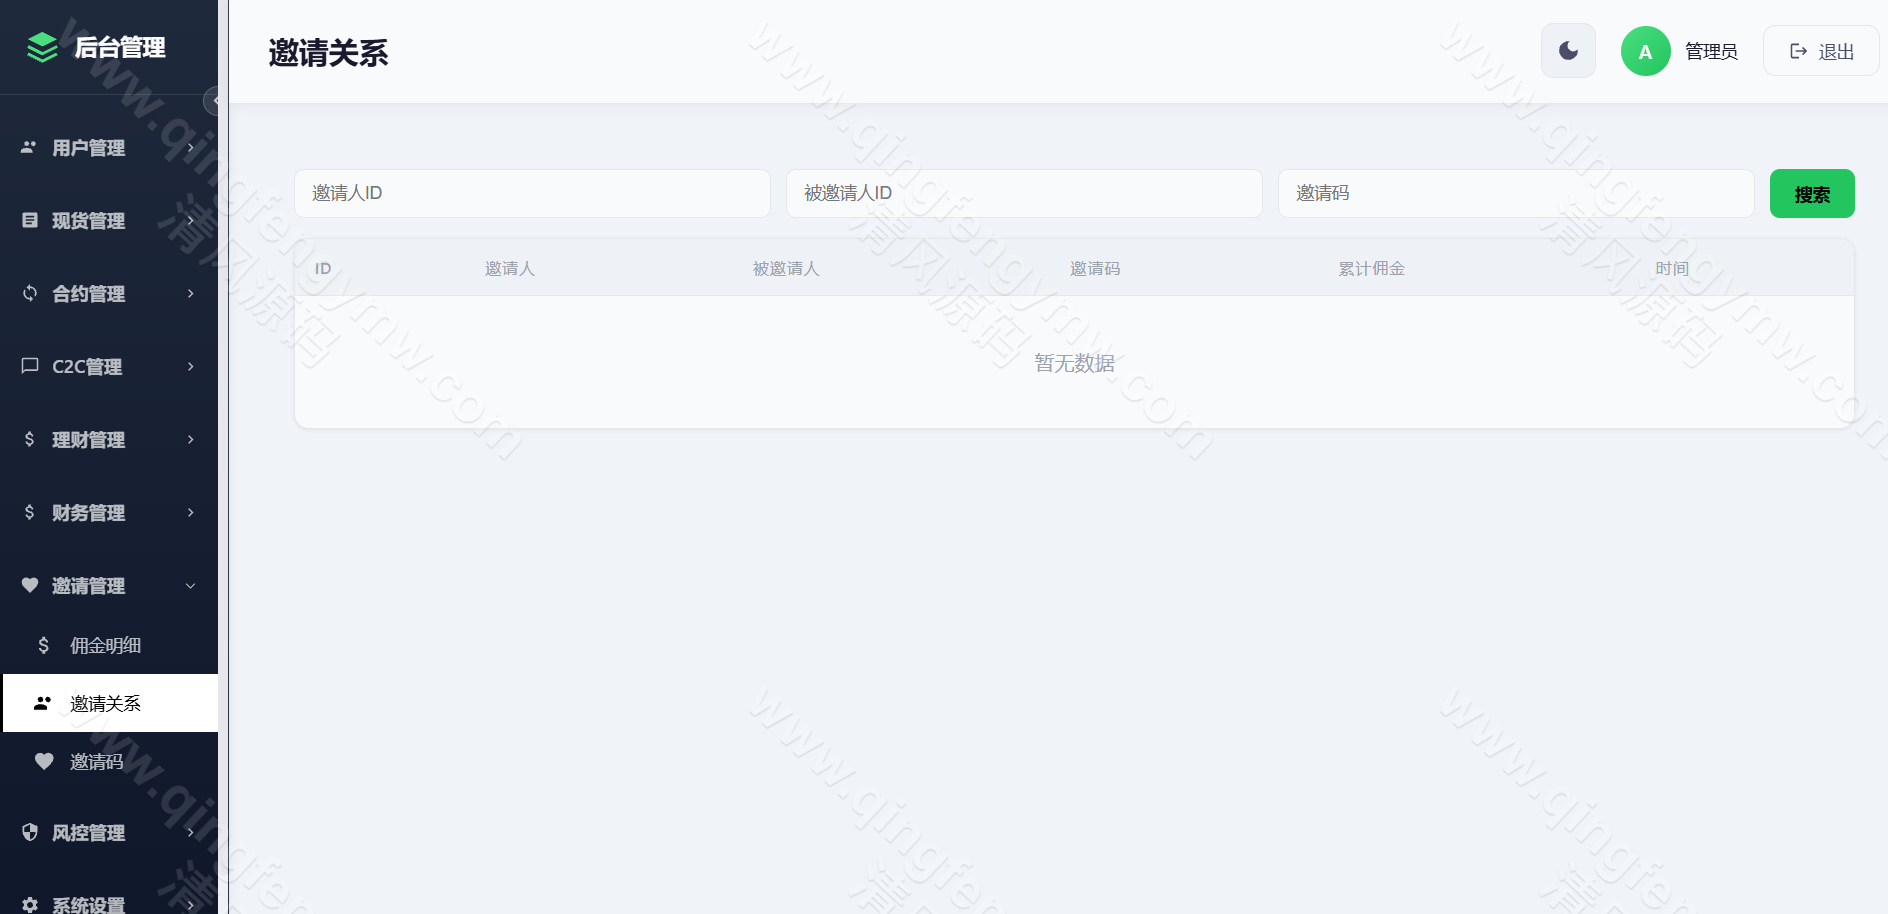Click the green 搜索 button
Screen dimensions: 1888x914
[x=1812, y=194]
